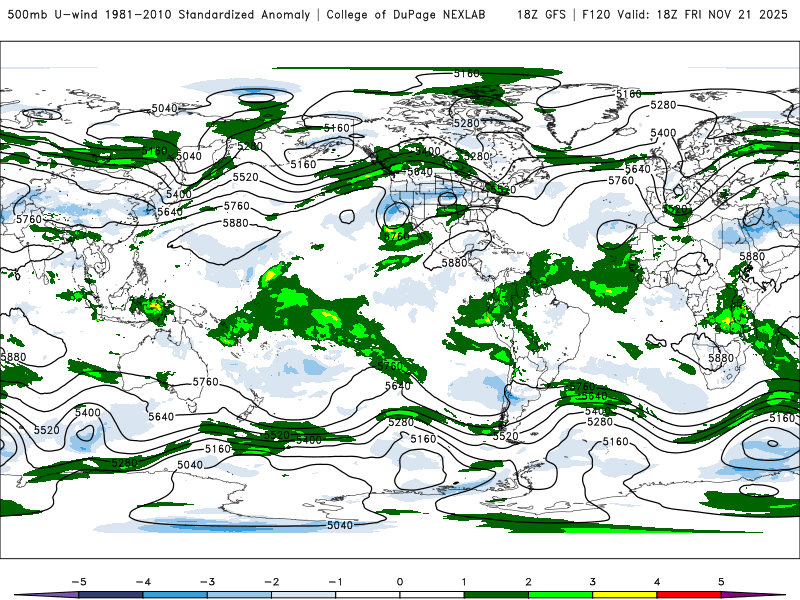The image size is (800, 600).
Task: Select the dark green swatch between 1 and 2
Action: coord(496,595)
